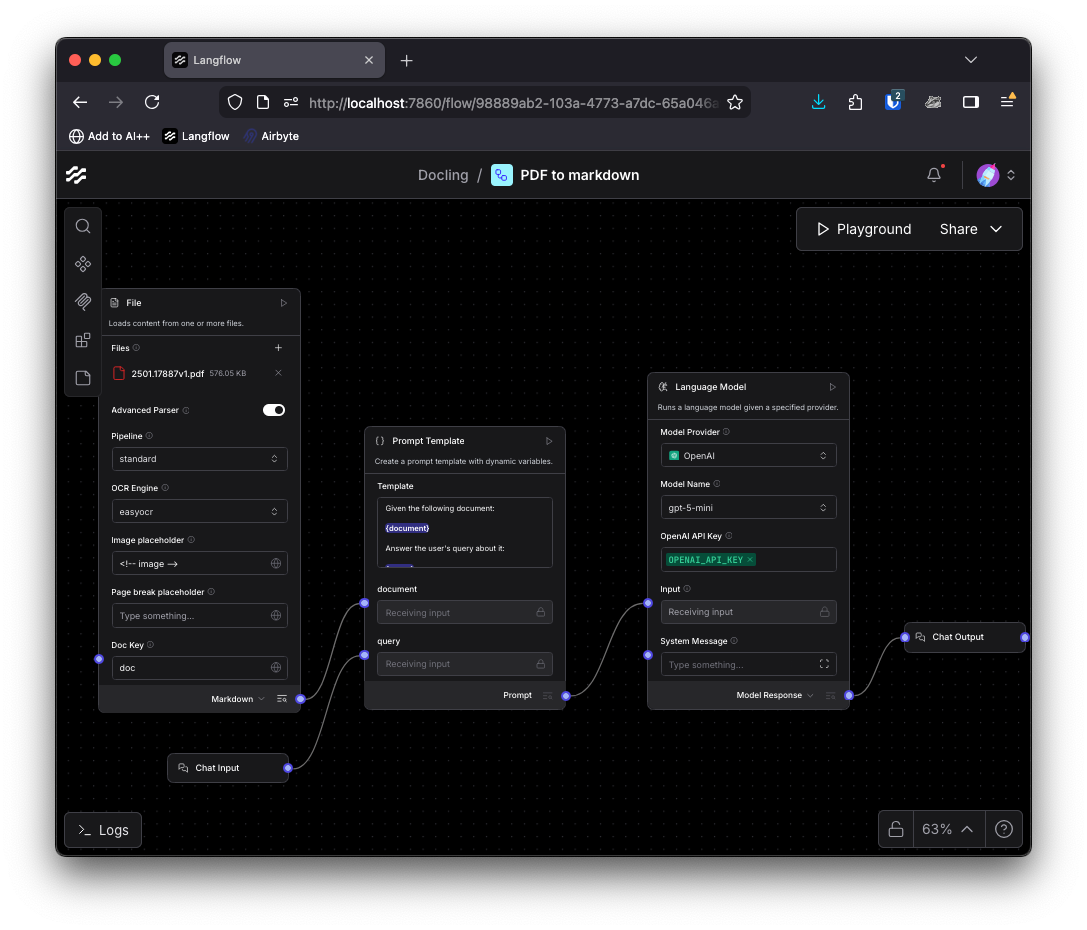The height and width of the screenshot is (930, 1087).
Task: Open the Bundles icon in the left sidebar
Action: [83, 339]
